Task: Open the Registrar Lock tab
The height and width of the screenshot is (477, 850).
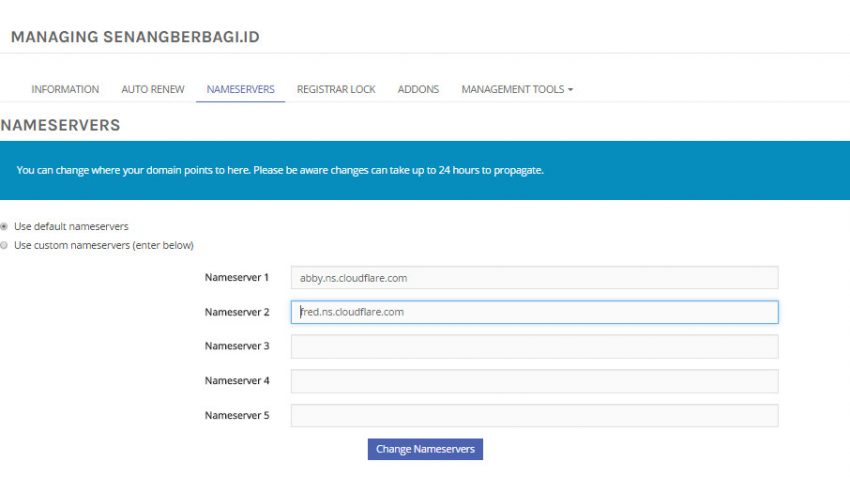Action: click(336, 89)
